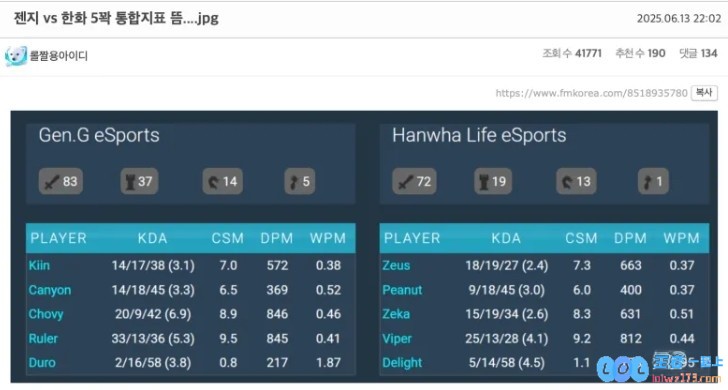The width and height of the screenshot is (728, 390).
Task: Click Hanwha barons icon badge 1
Action: [653, 181]
